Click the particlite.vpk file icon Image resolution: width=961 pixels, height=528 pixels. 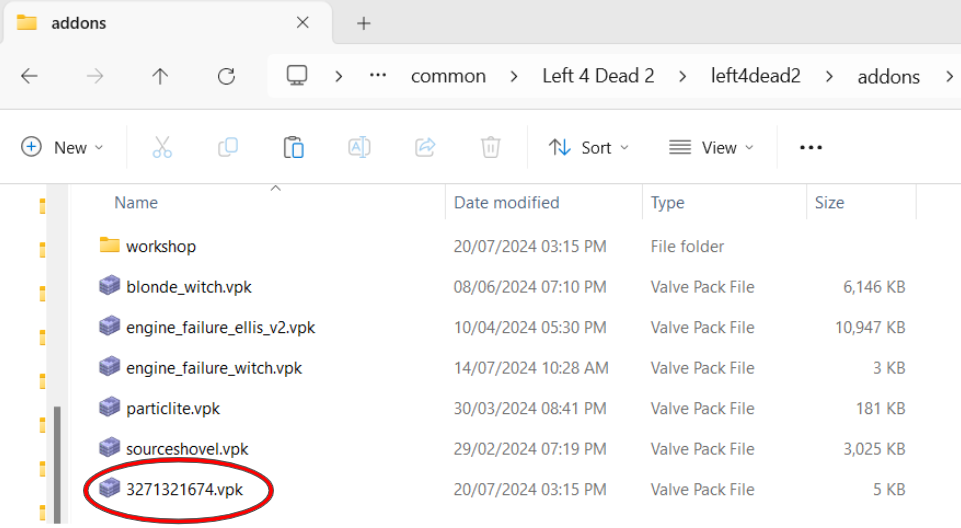coord(110,407)
